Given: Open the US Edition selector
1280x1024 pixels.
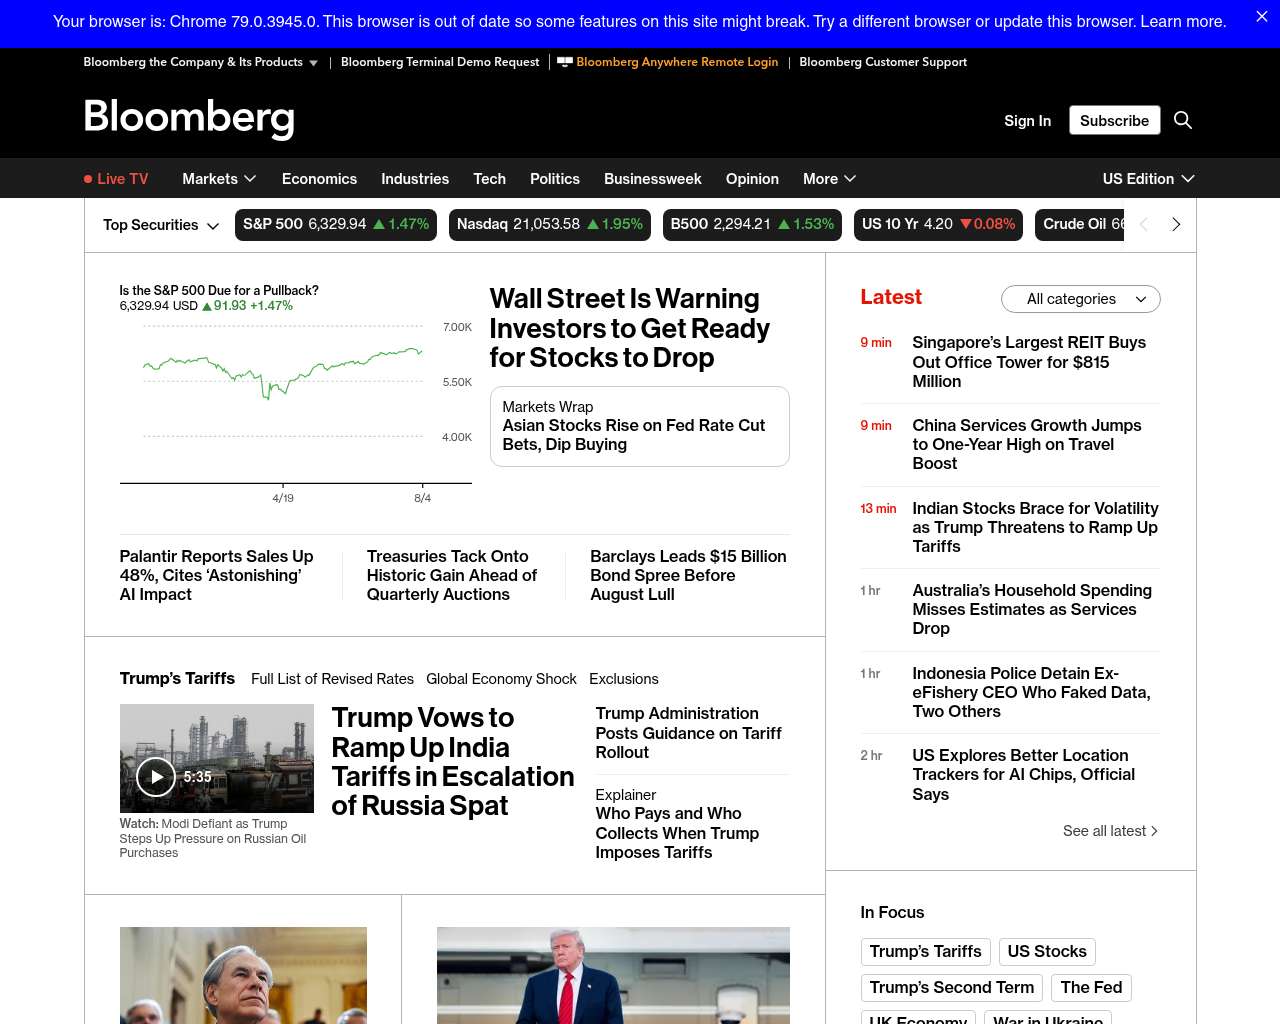Looking at the screenshot, I should [x=1148, y=179].
